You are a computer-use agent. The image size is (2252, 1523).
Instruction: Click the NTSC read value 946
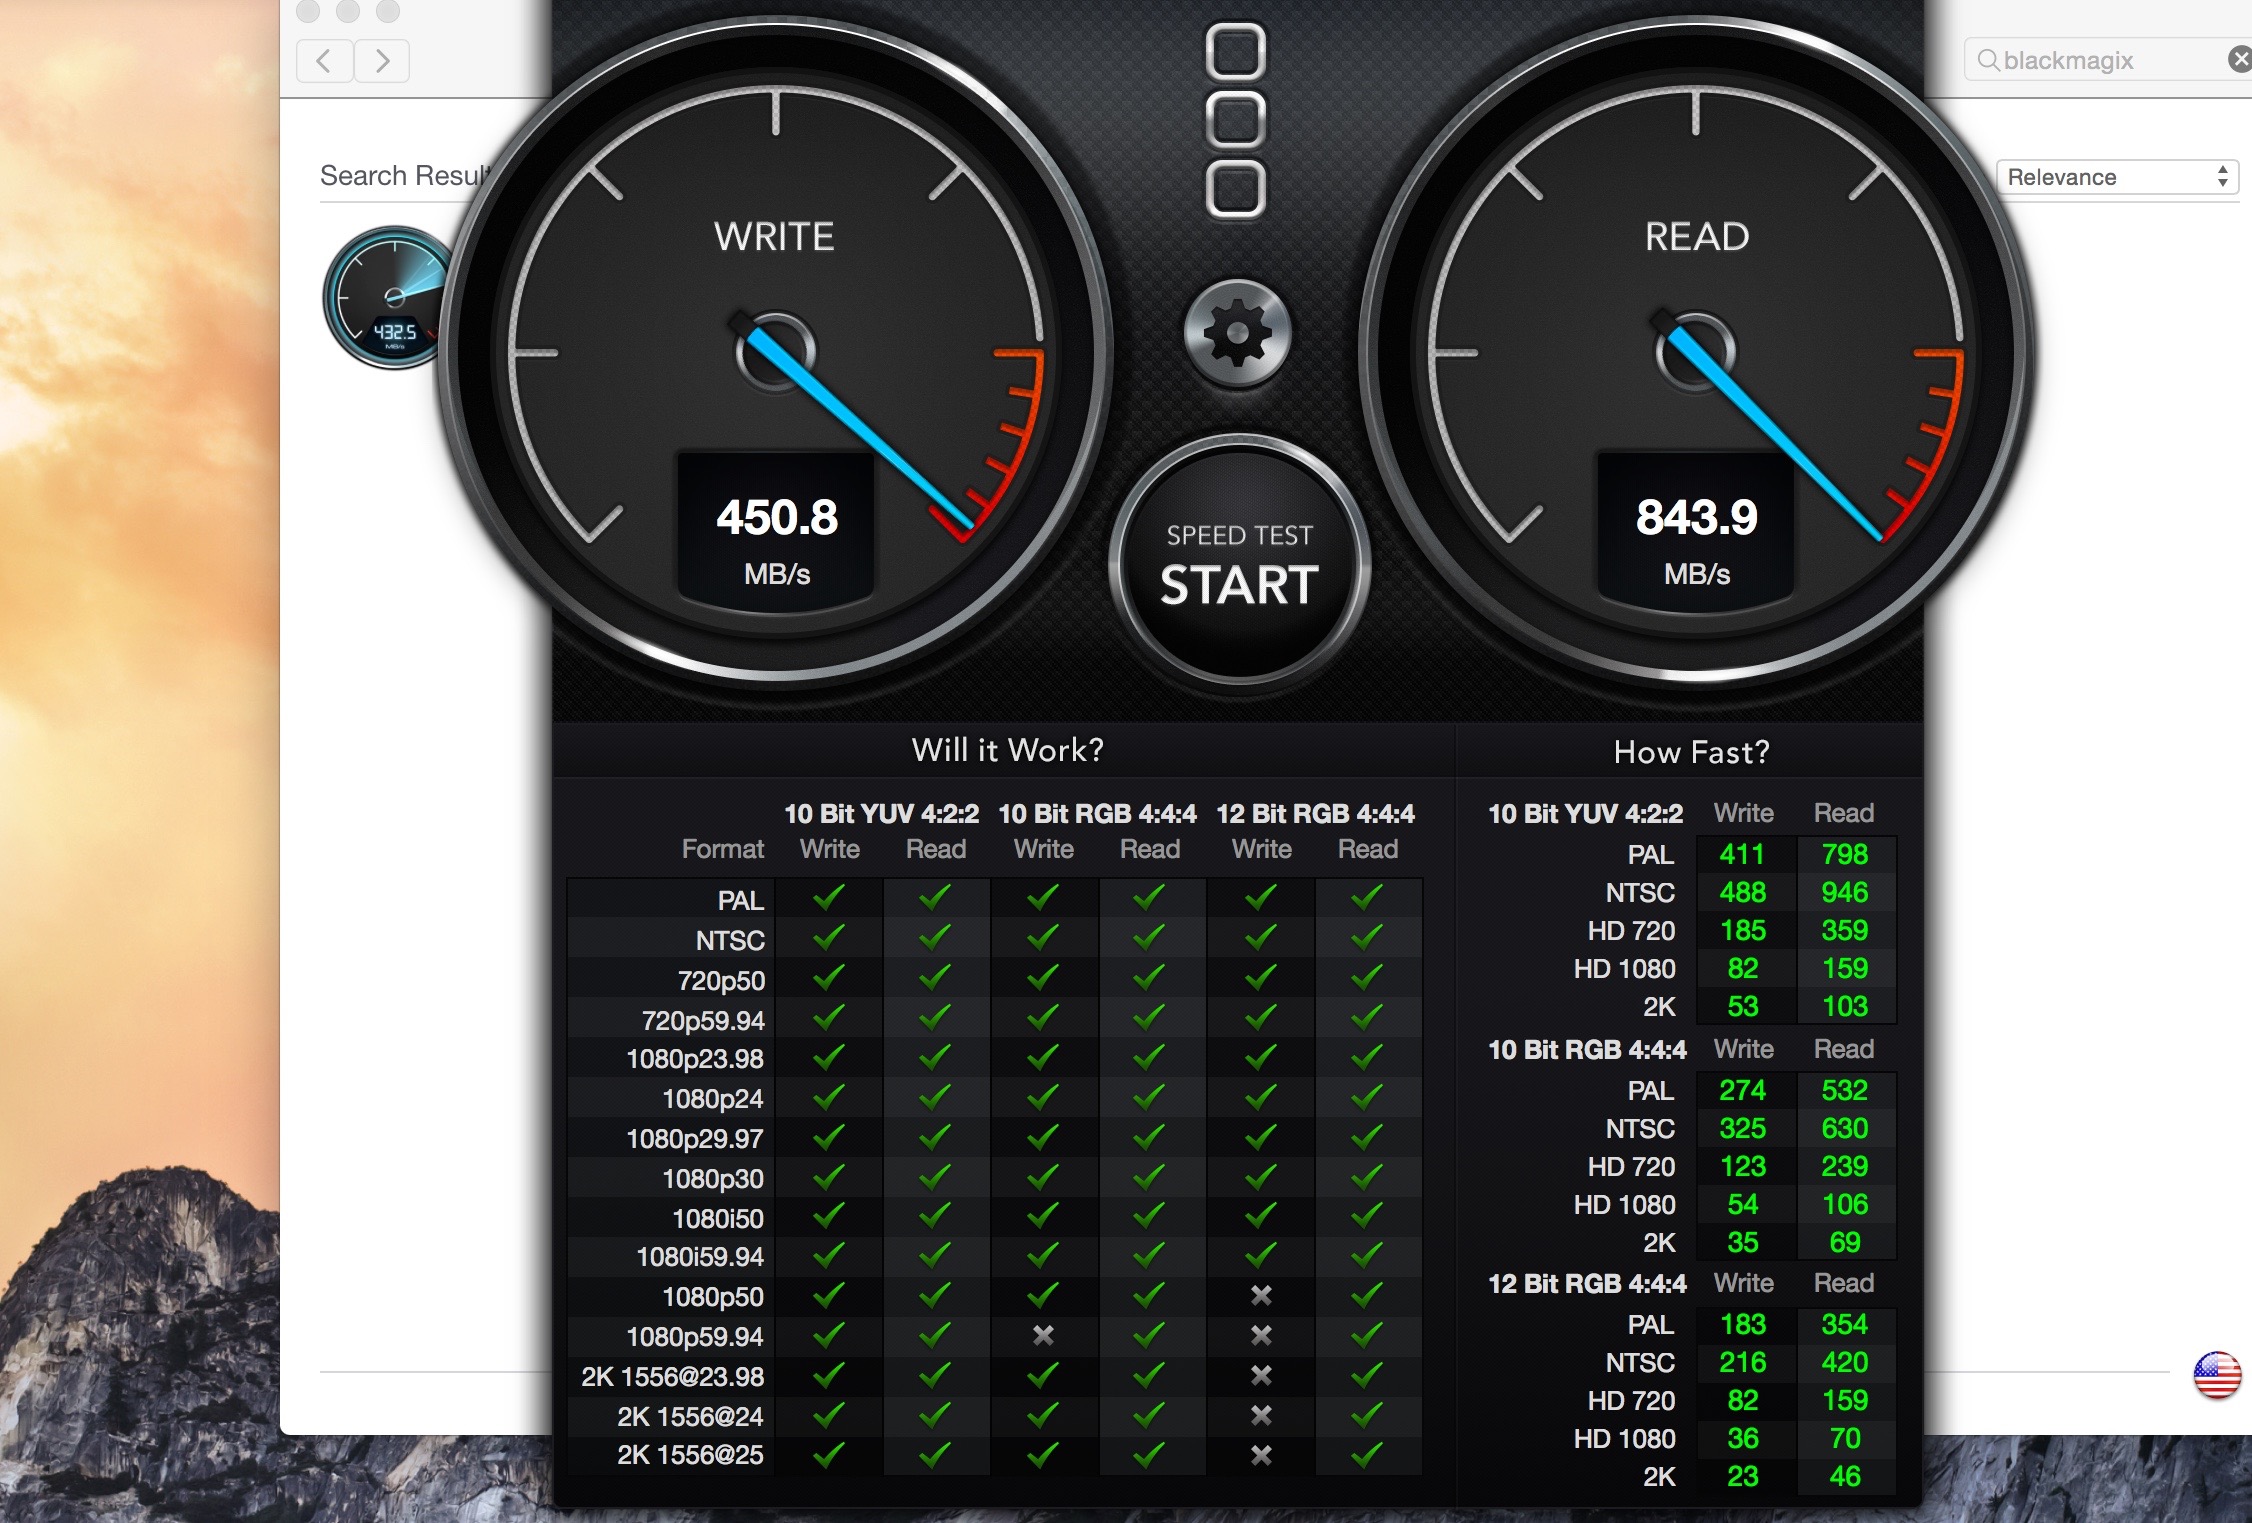(x=1844, y=892)
